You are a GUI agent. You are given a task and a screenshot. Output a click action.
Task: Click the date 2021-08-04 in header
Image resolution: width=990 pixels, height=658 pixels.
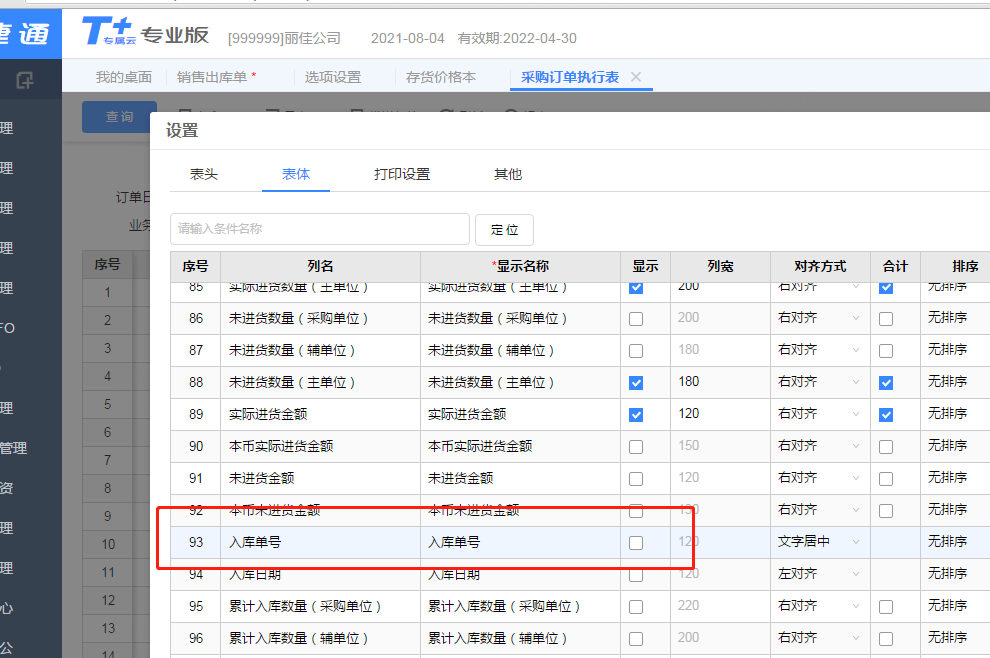coord(407,39)
